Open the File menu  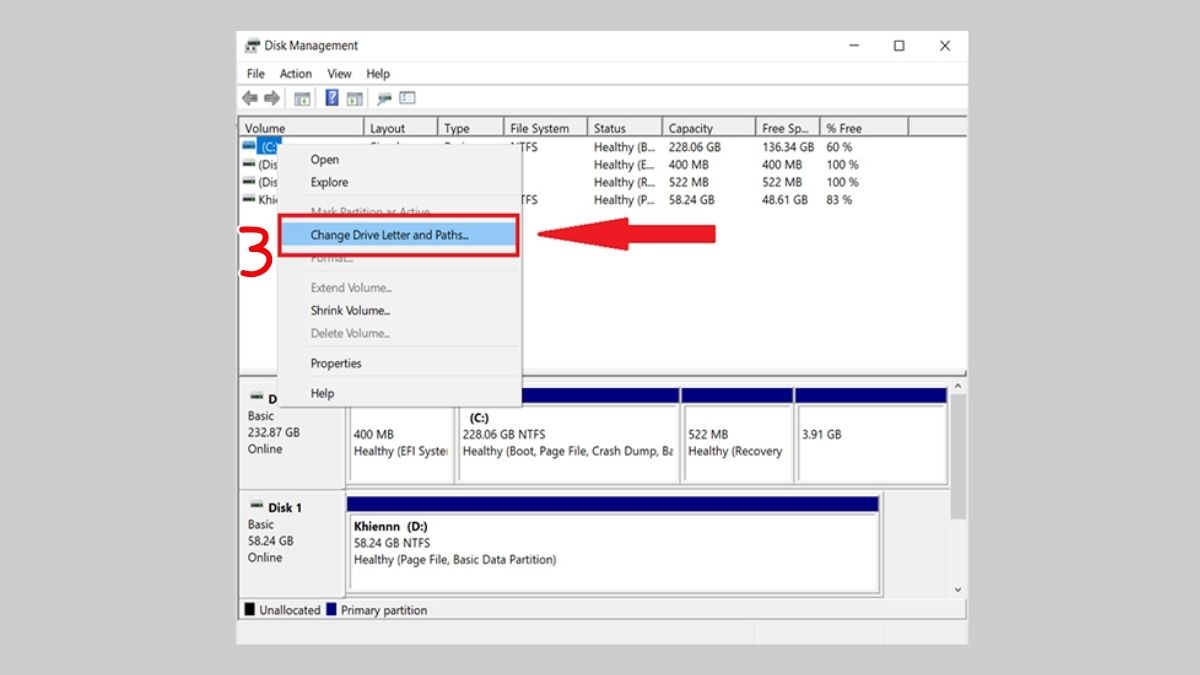[x=256, y=74]
